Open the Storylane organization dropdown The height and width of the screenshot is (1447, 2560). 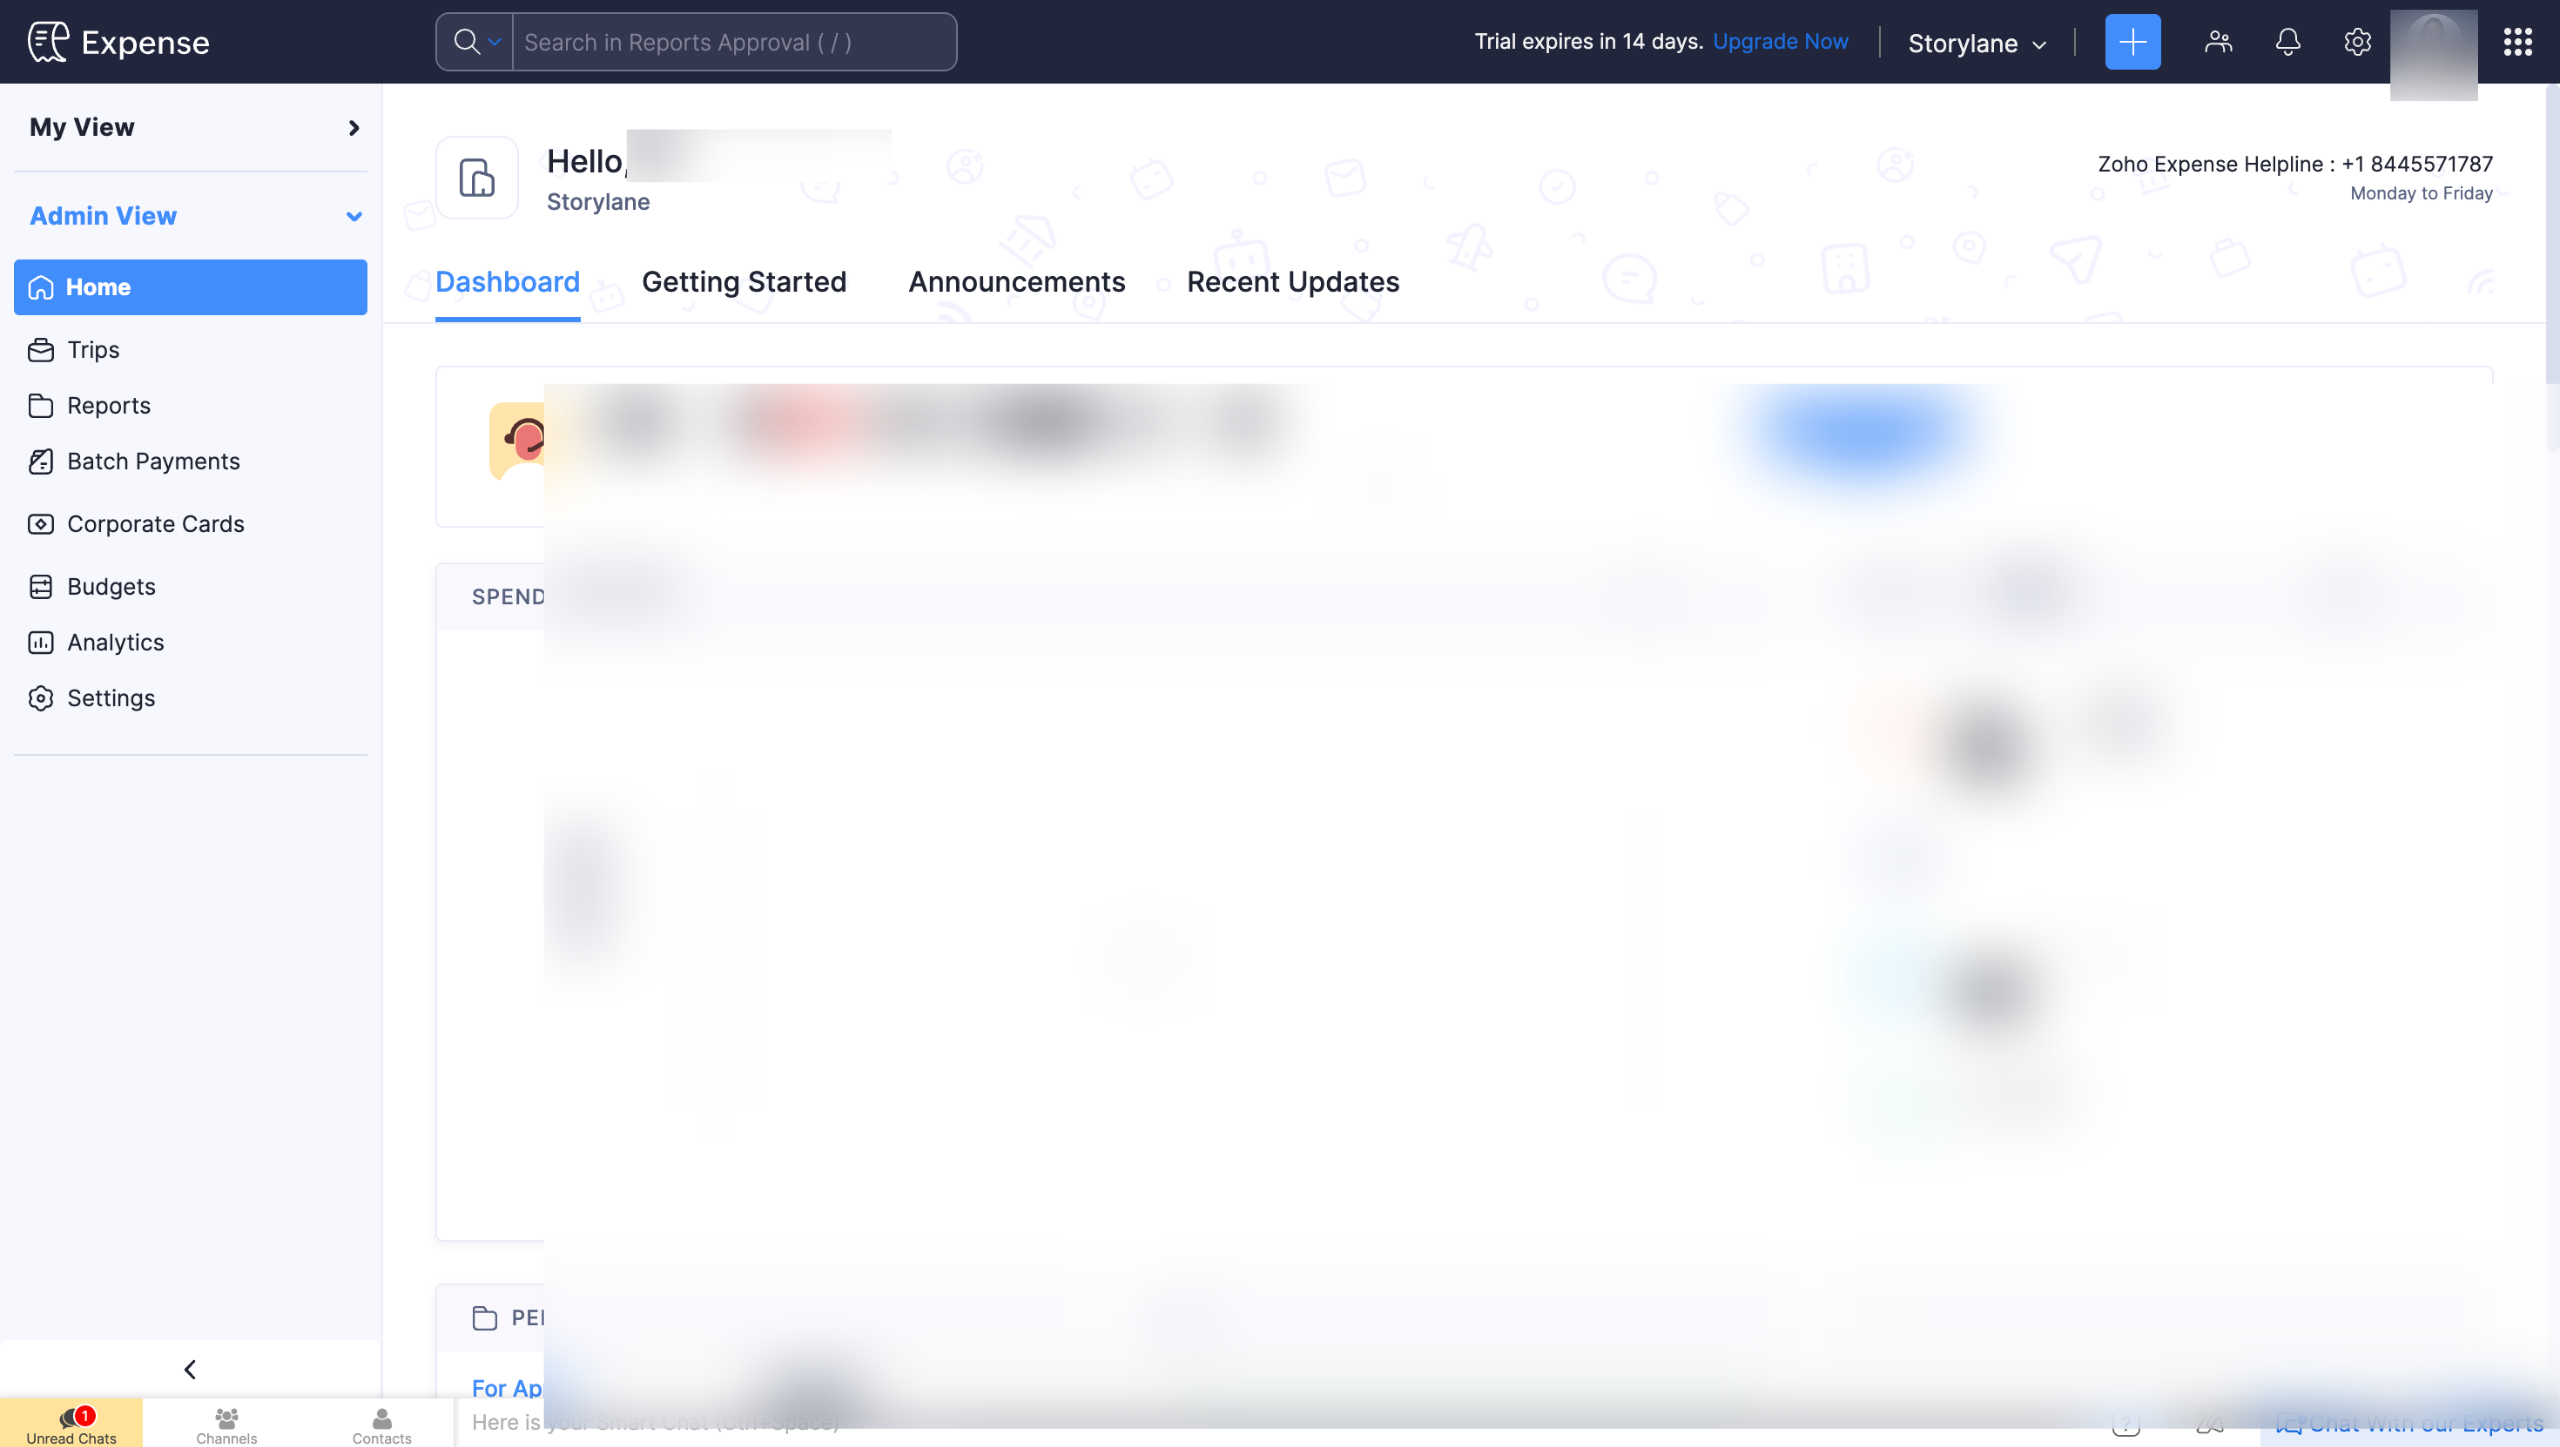(1976, 43)
